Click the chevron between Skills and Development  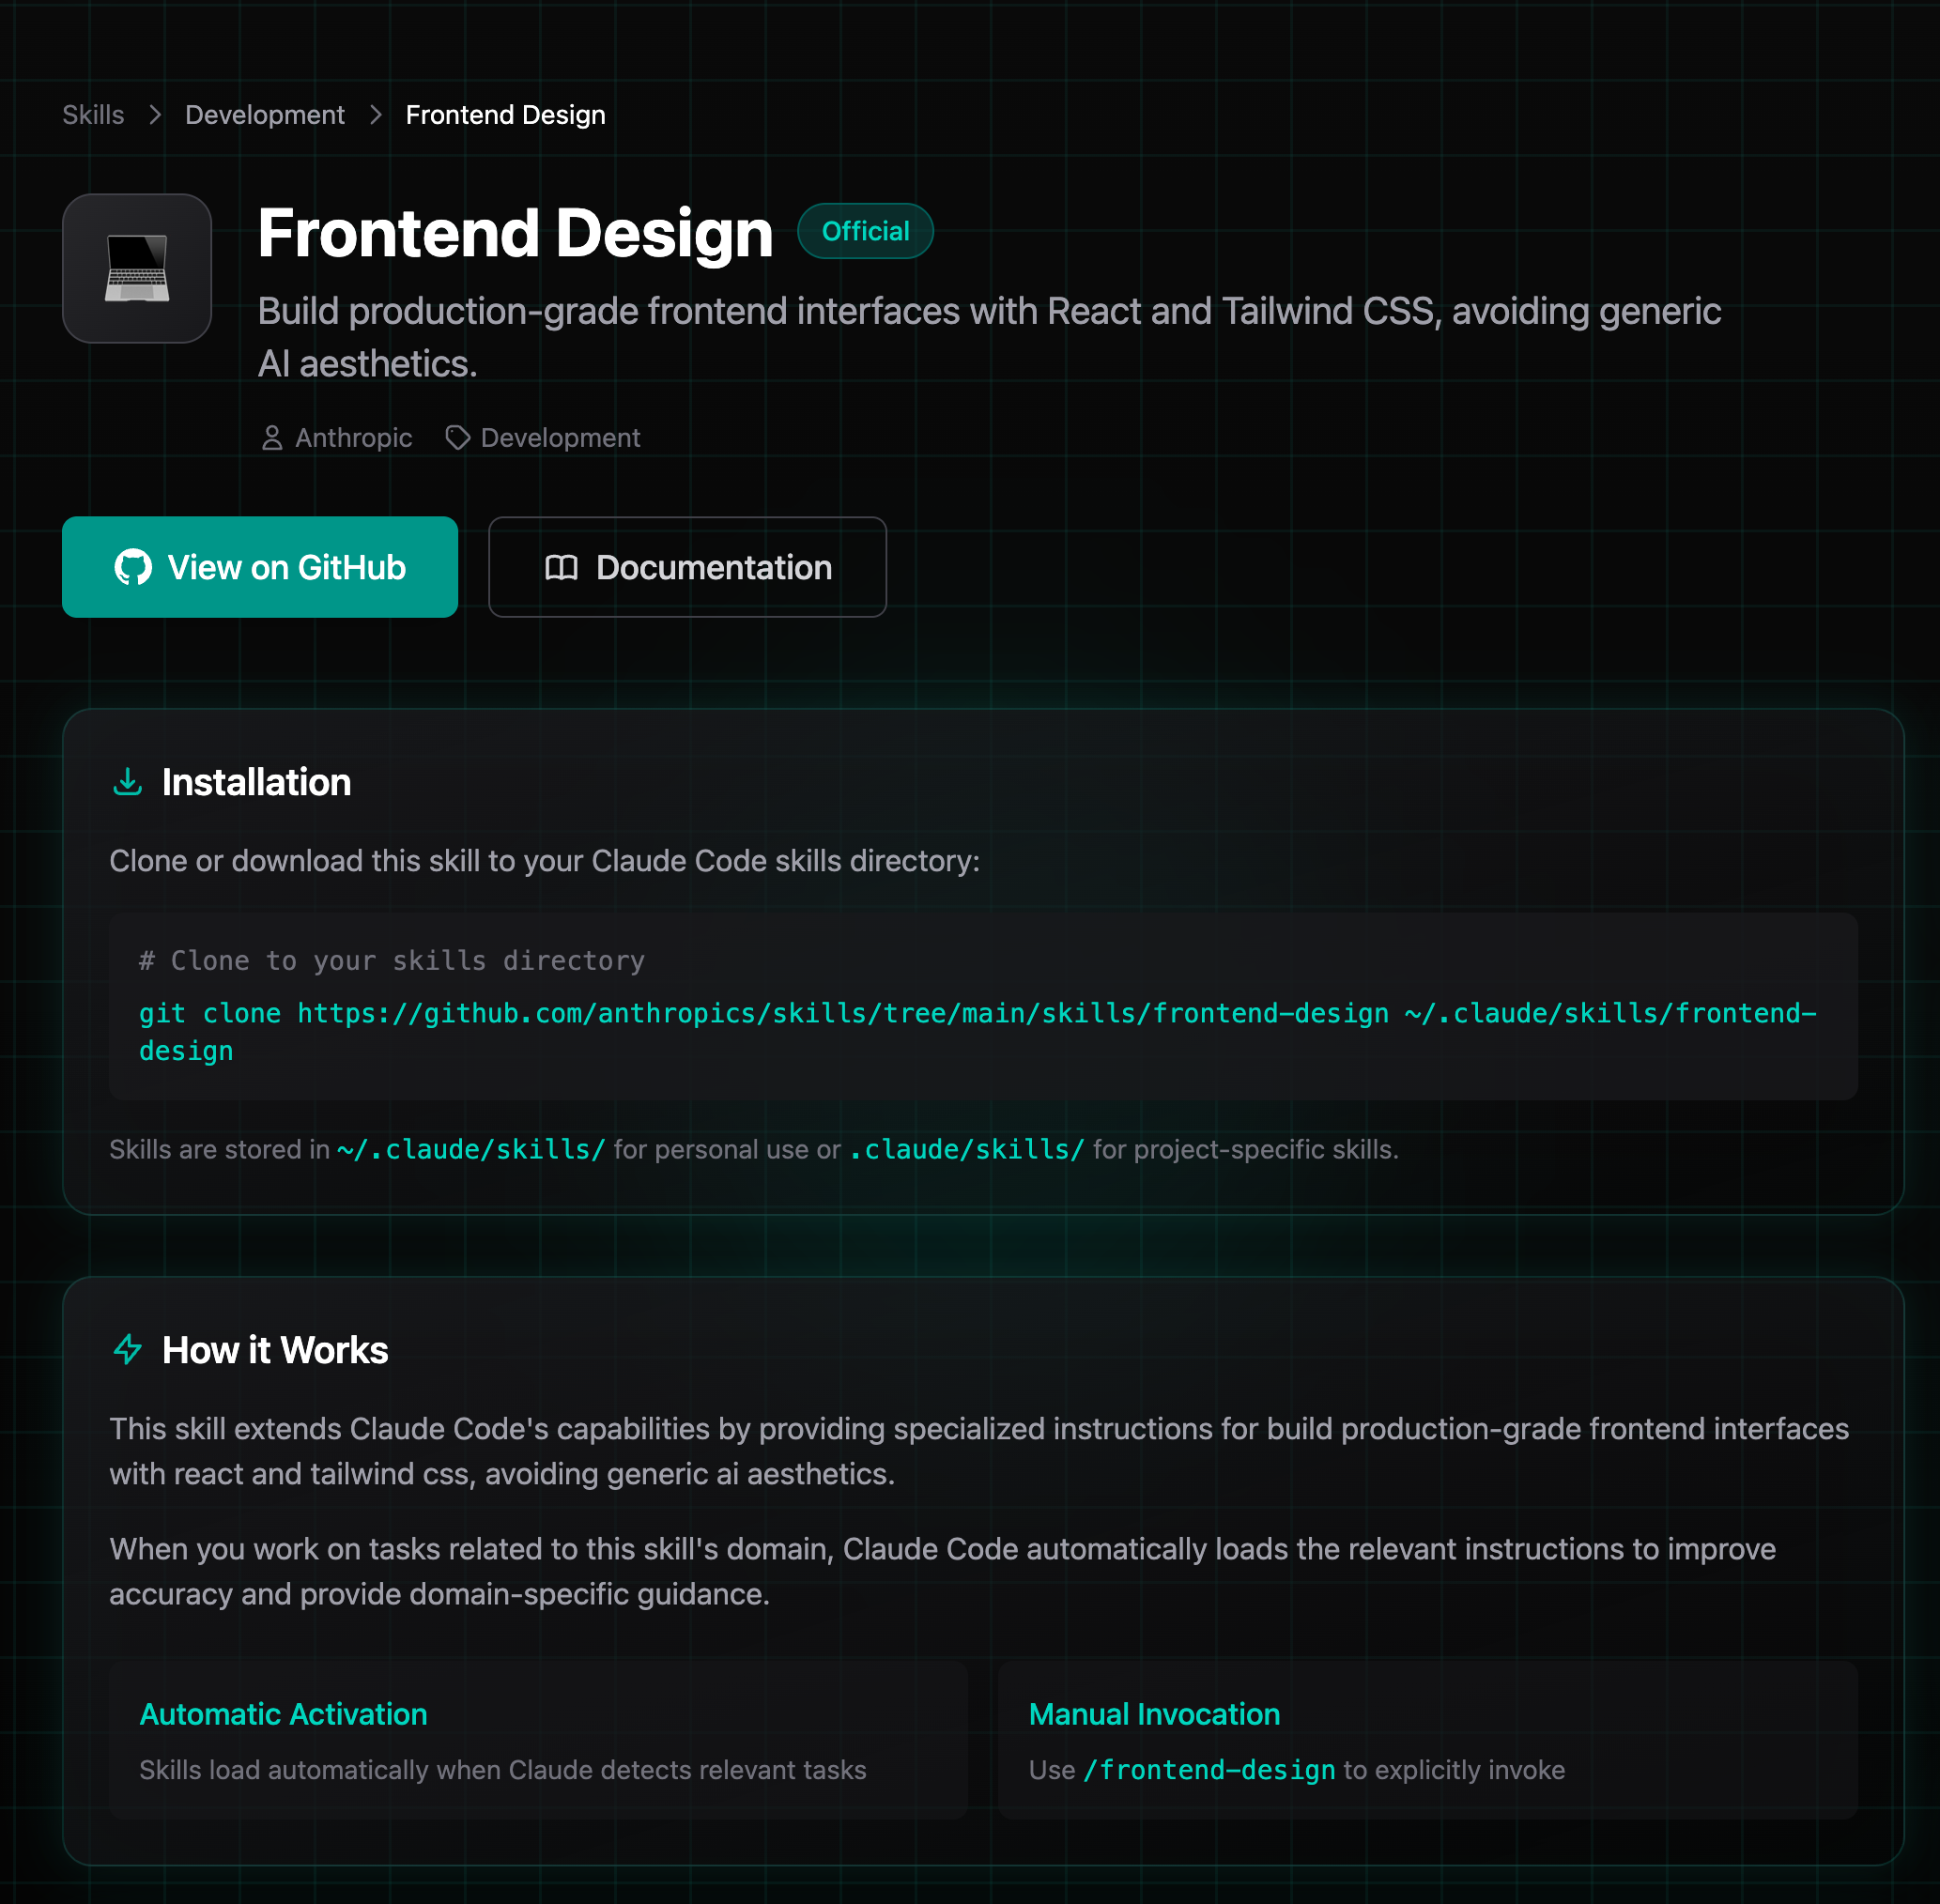[x=155, y=115]
